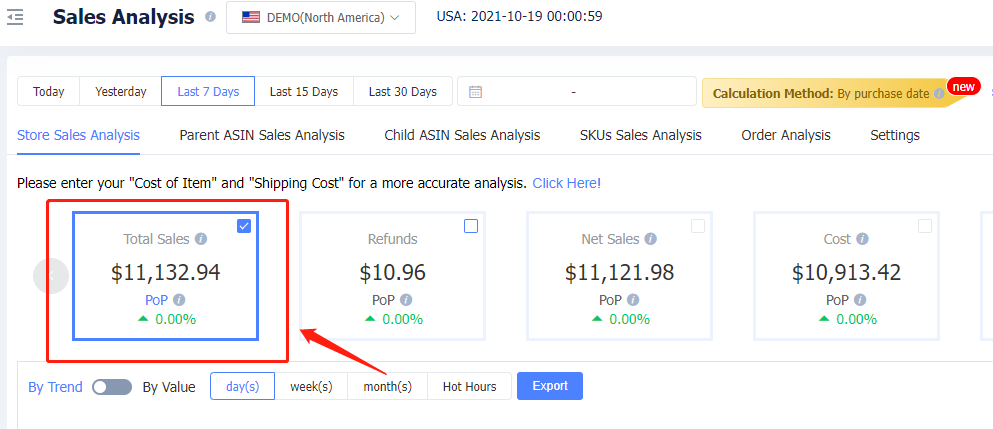Click the $10,913.42 Cost value
The width and height of the screenshot is (993, 429).
pos(846,272)
